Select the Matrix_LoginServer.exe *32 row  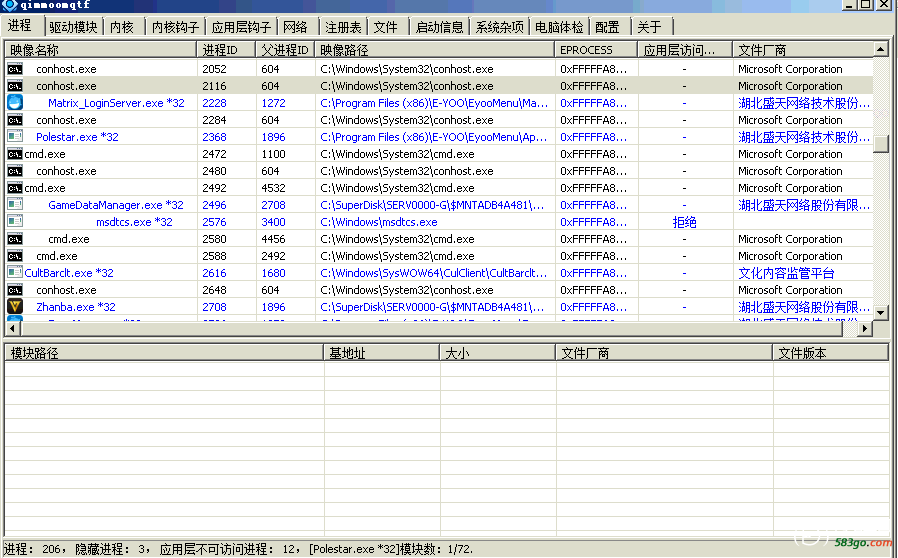439,103
